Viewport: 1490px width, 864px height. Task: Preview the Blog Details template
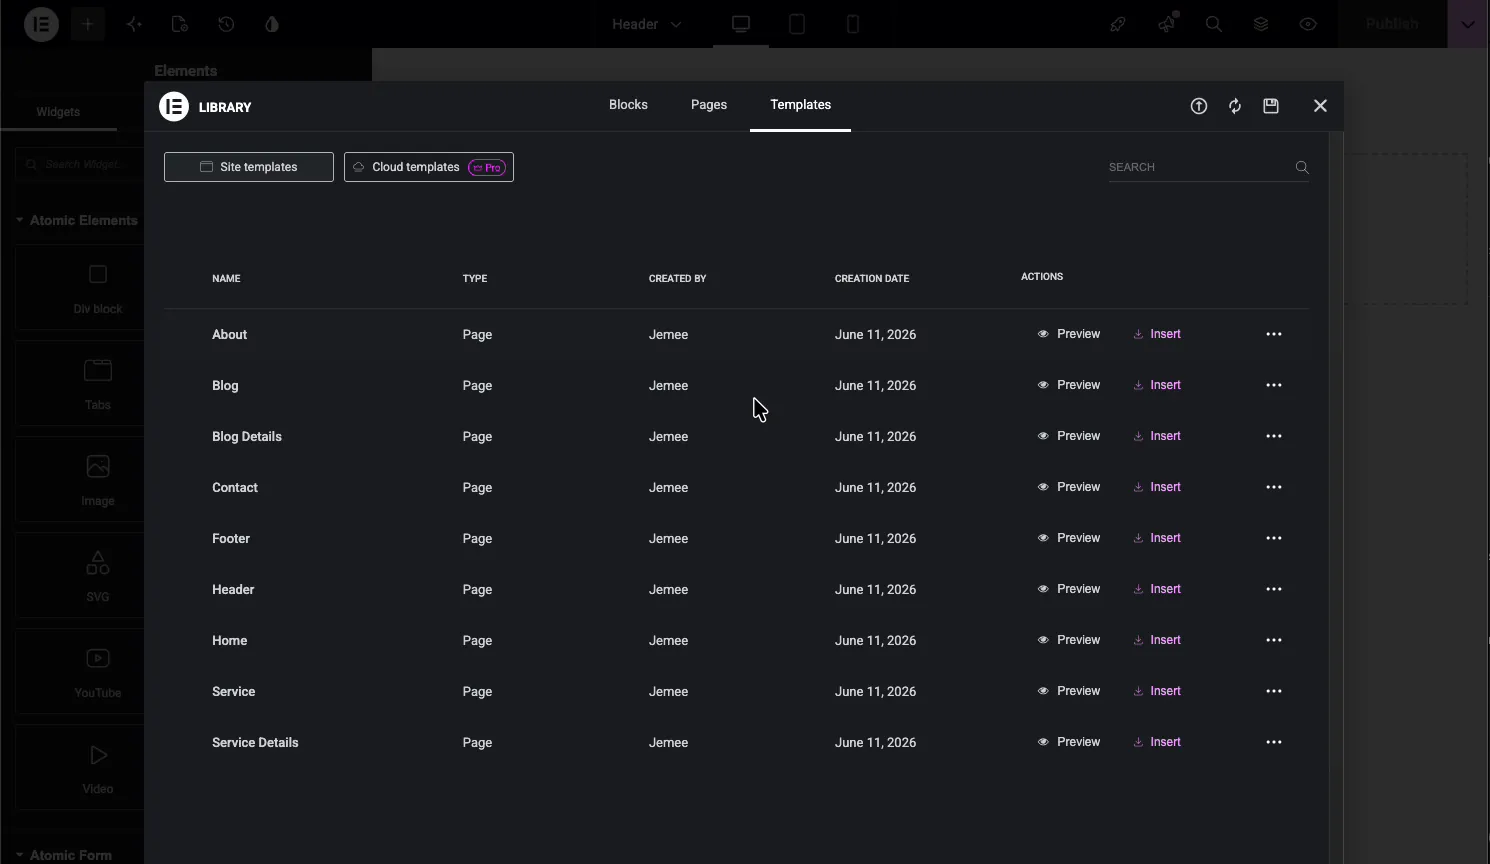pos(1068,436)
